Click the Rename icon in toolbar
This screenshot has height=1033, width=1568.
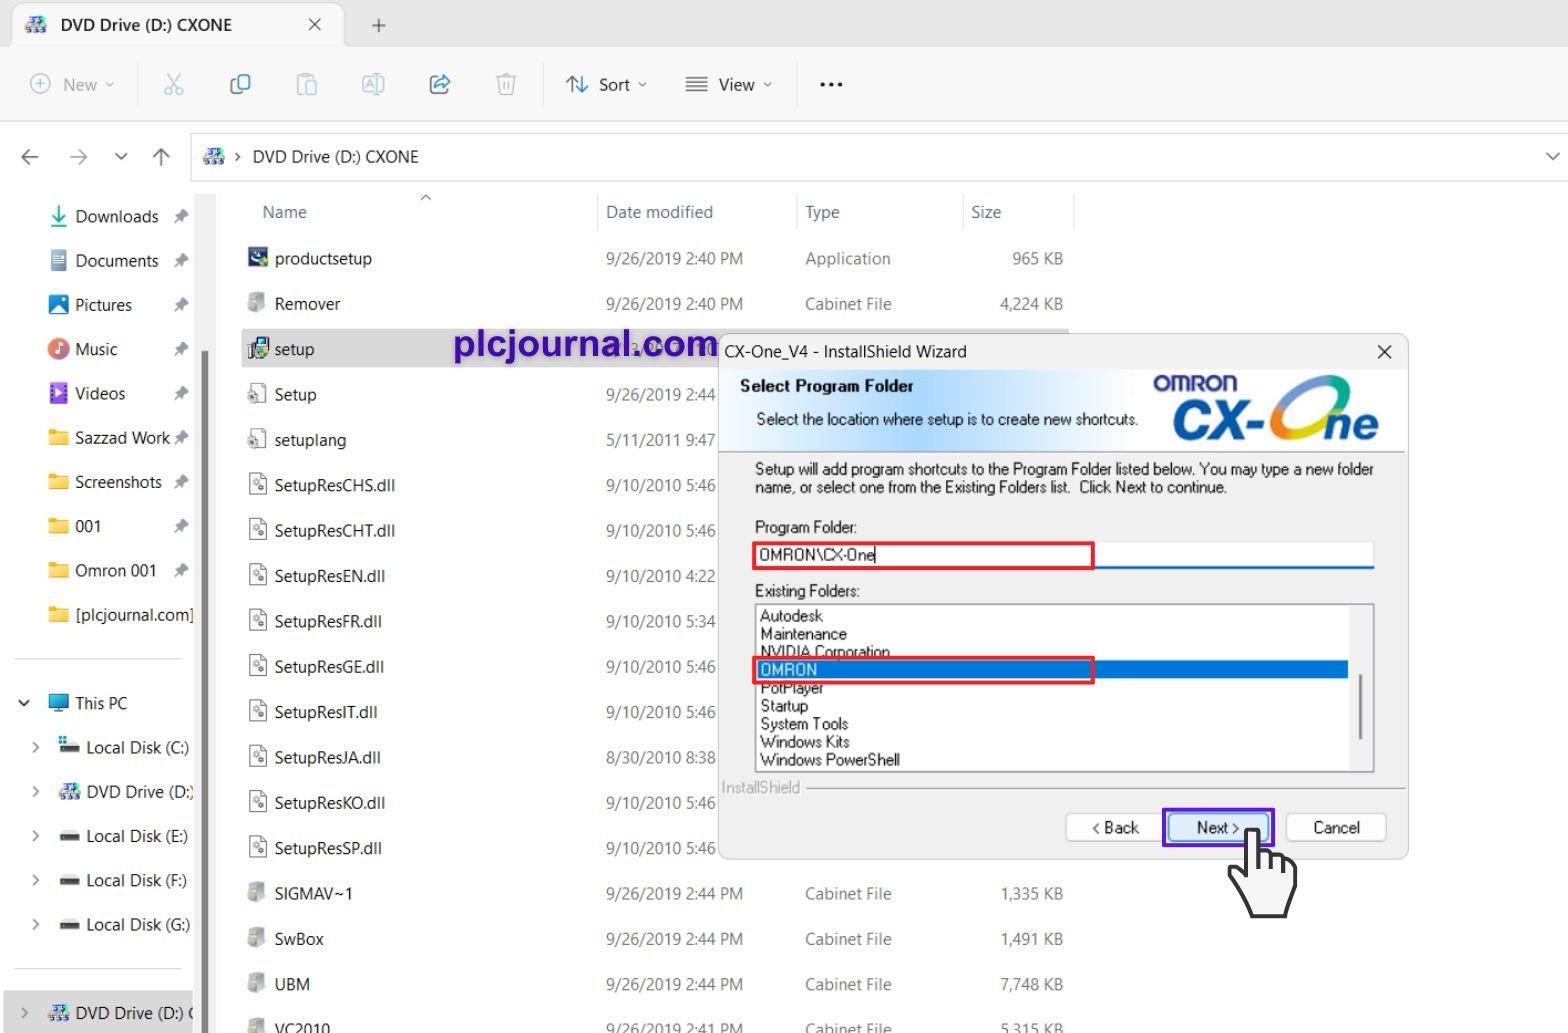pos(373,85)
